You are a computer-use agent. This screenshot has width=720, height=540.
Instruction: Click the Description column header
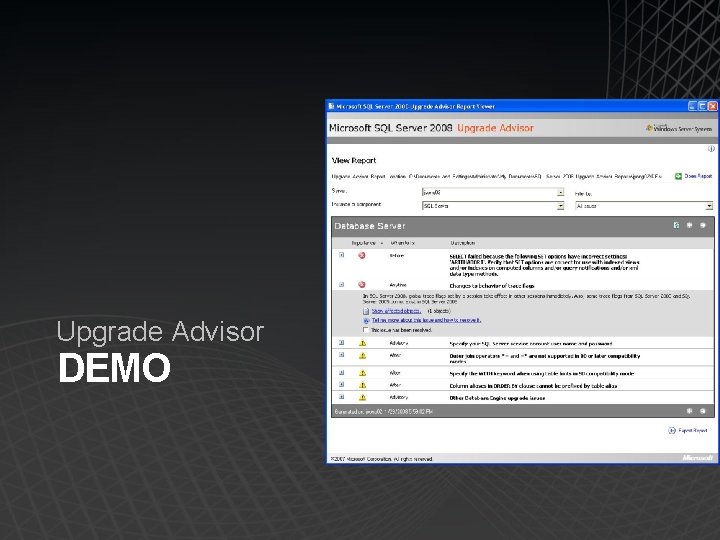coord(462,243)
